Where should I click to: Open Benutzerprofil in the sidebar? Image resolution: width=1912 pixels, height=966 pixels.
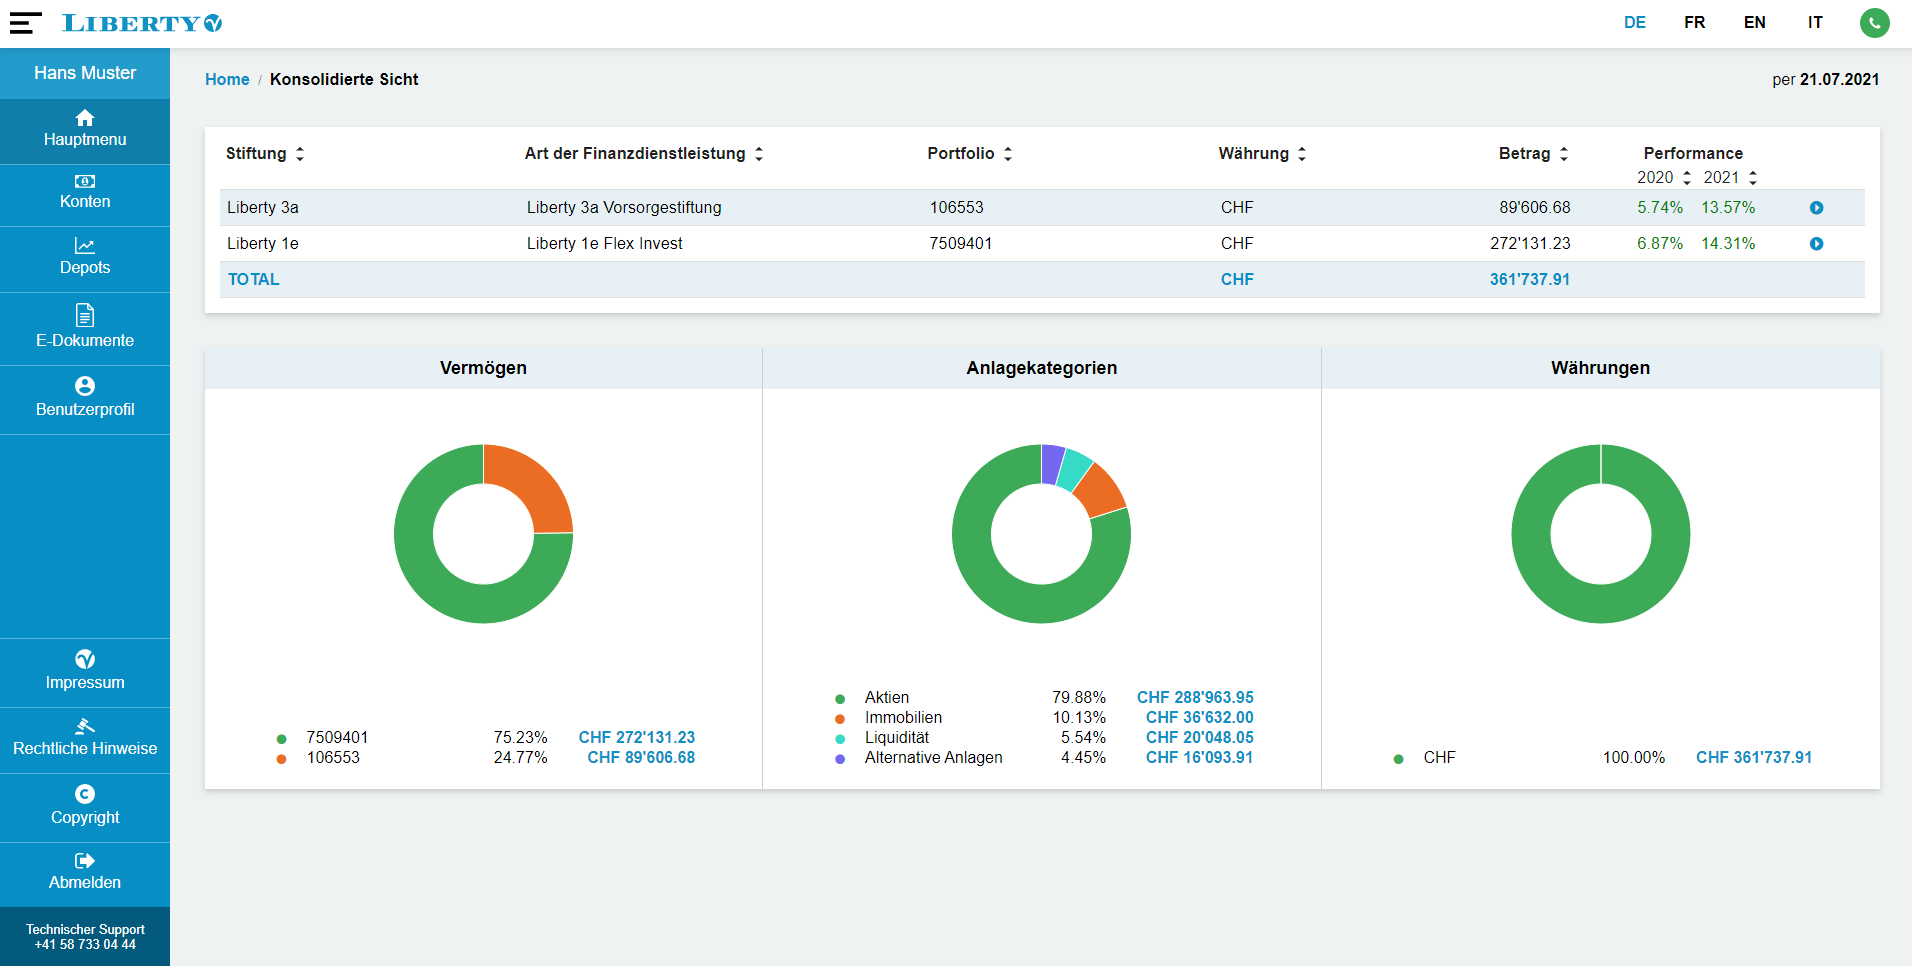click(x=85, y=400)
